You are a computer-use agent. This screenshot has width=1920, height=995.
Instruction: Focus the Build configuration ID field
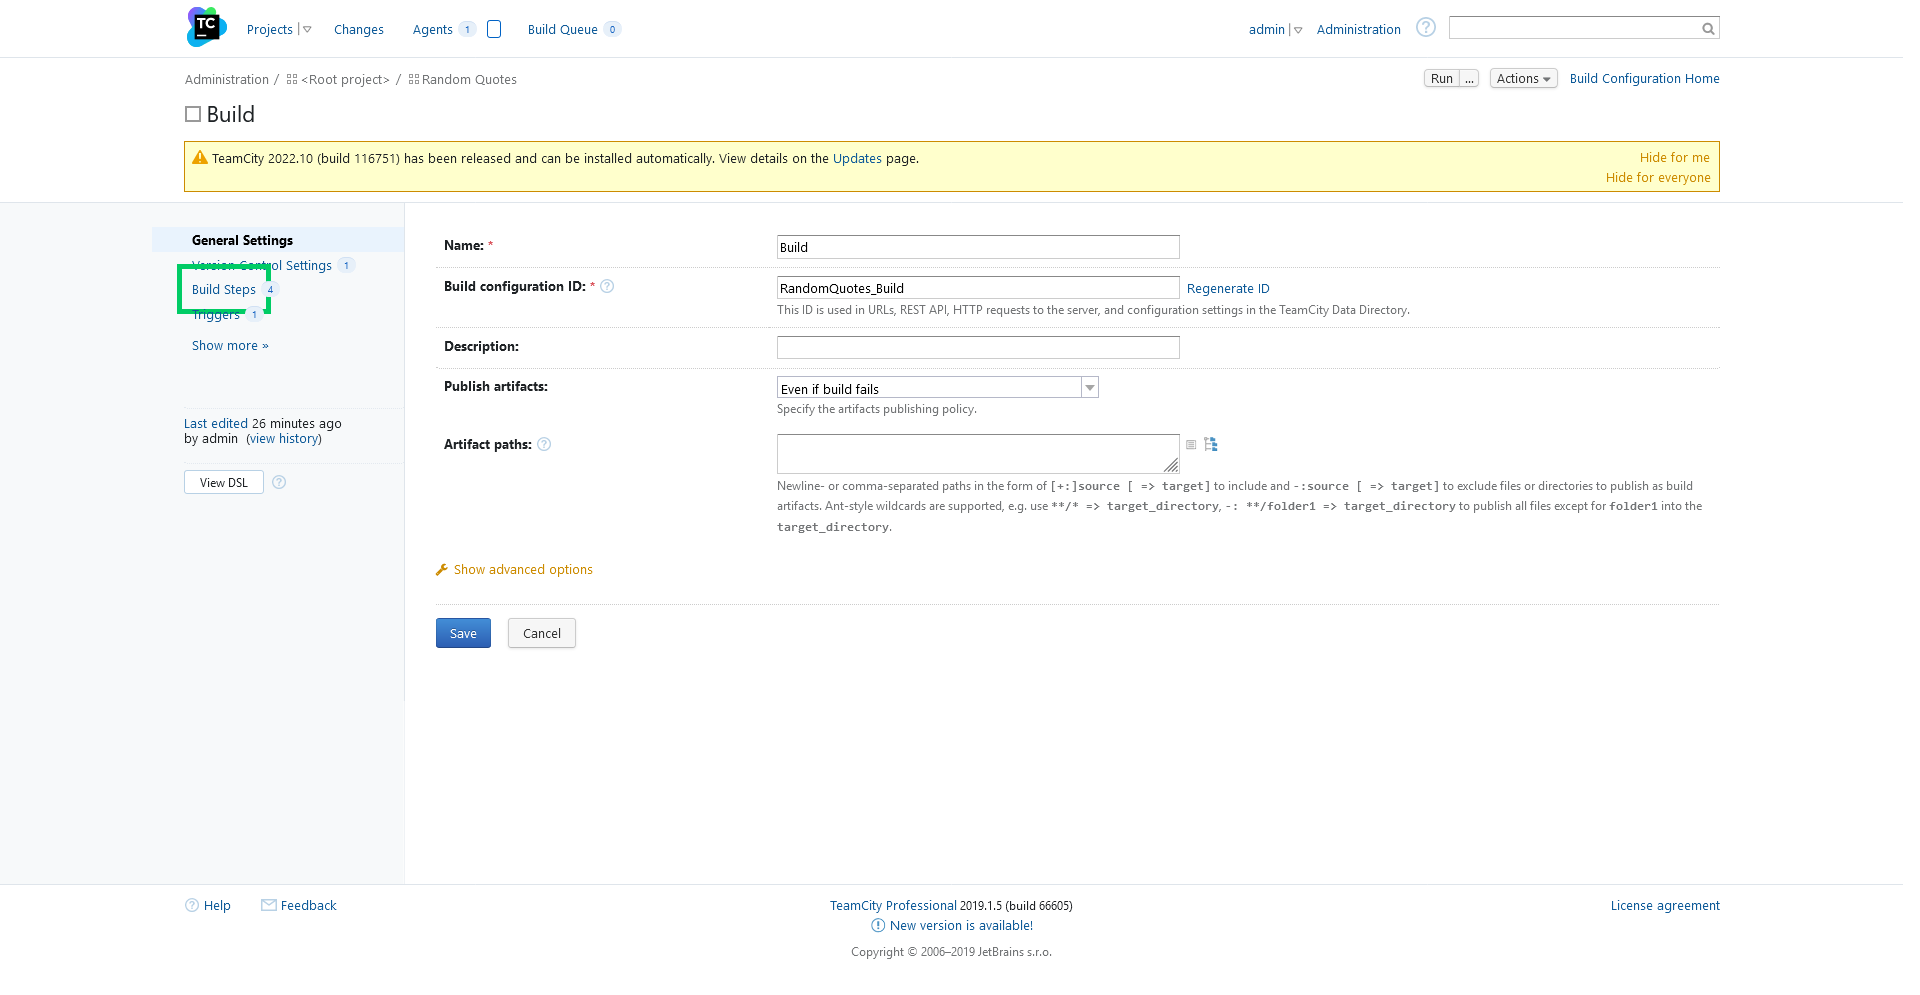(978, 288)
